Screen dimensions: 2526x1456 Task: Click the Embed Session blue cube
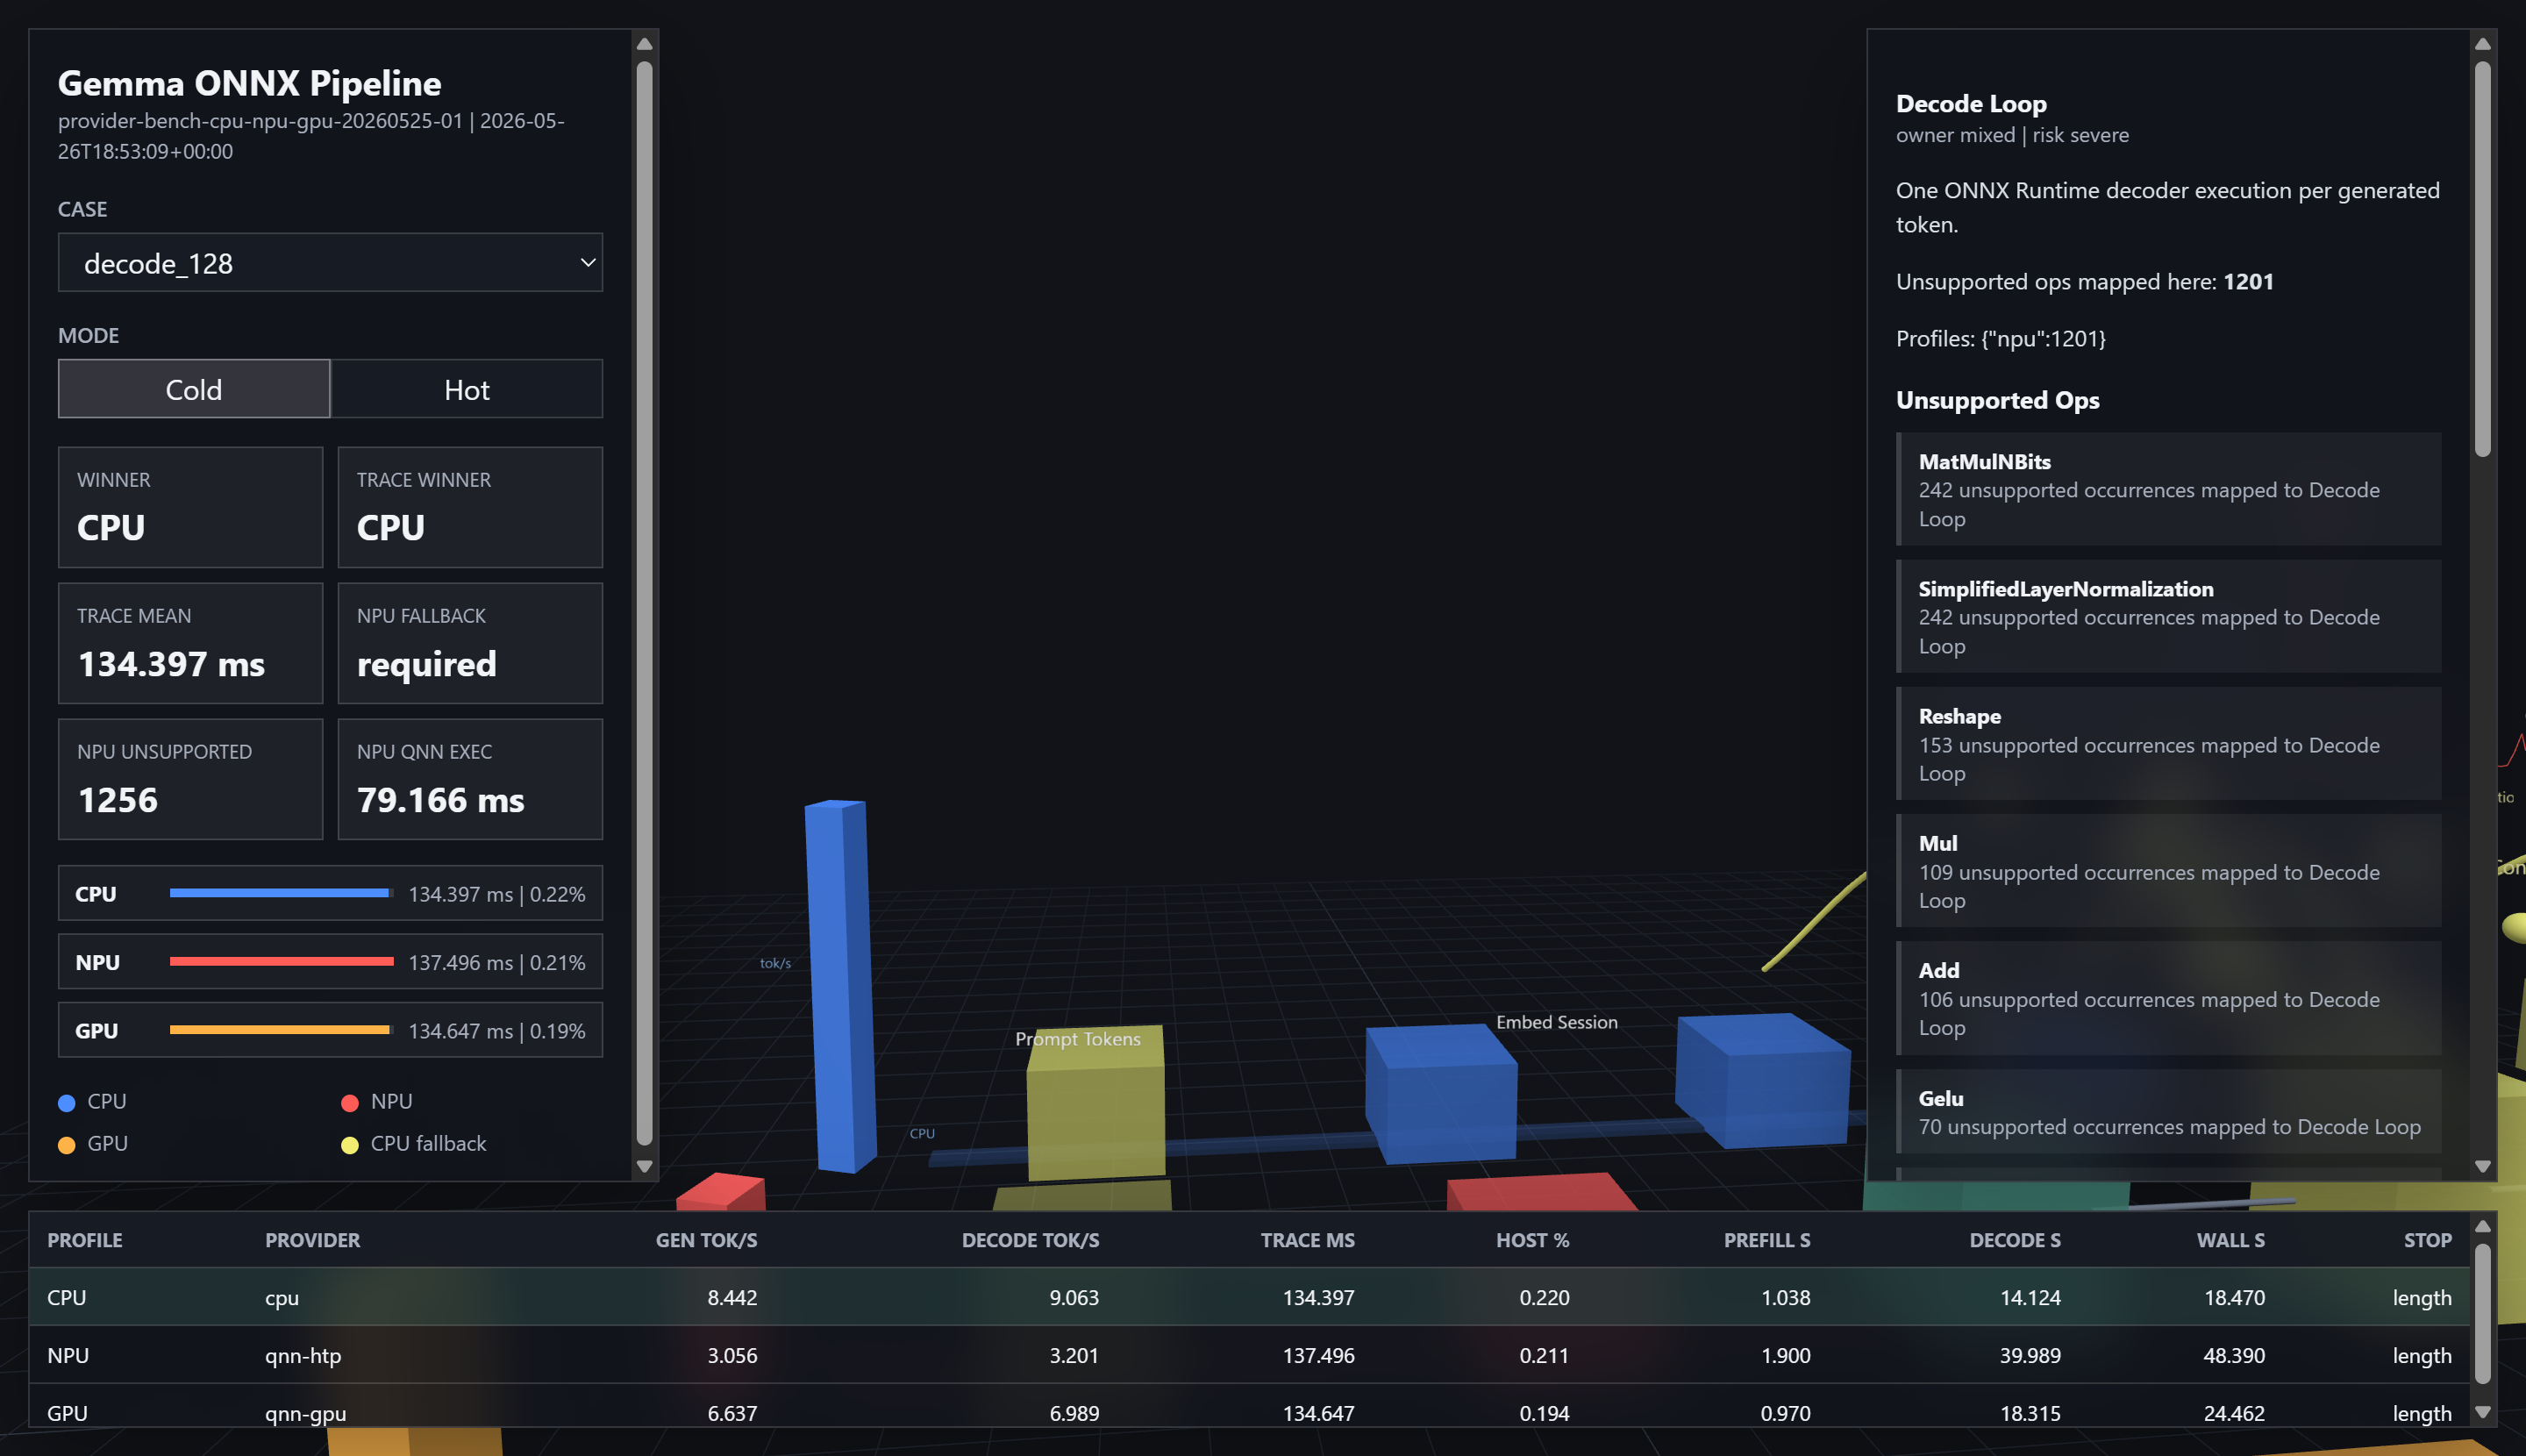(1442, 1093)
